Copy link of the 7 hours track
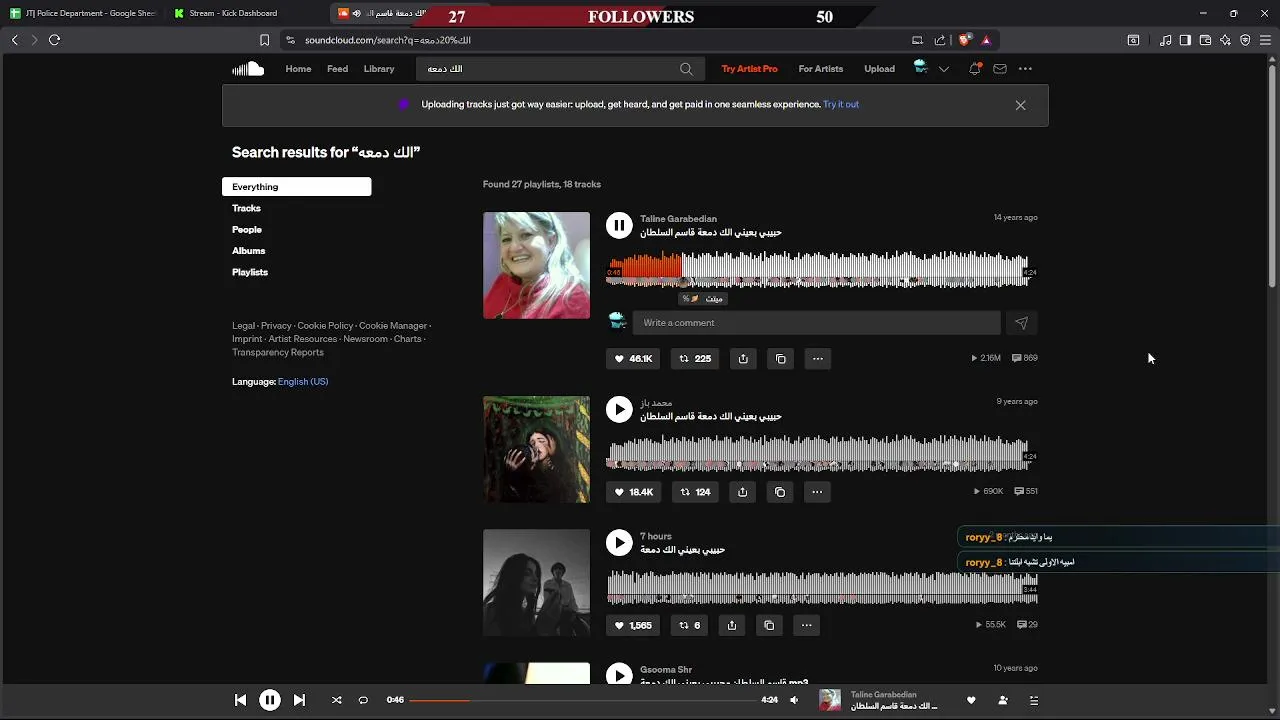Image resolution: width=1280 pixels, height=720 pixels. (x=769, y=625)
